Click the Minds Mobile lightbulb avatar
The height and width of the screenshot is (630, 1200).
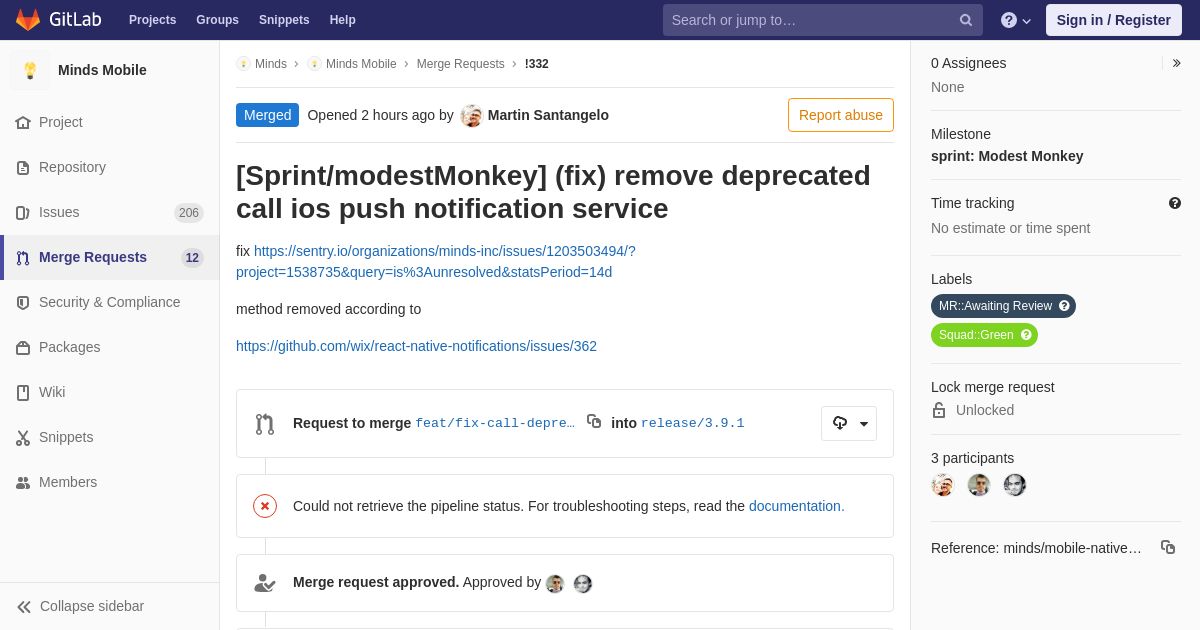(x=30, y=70)
